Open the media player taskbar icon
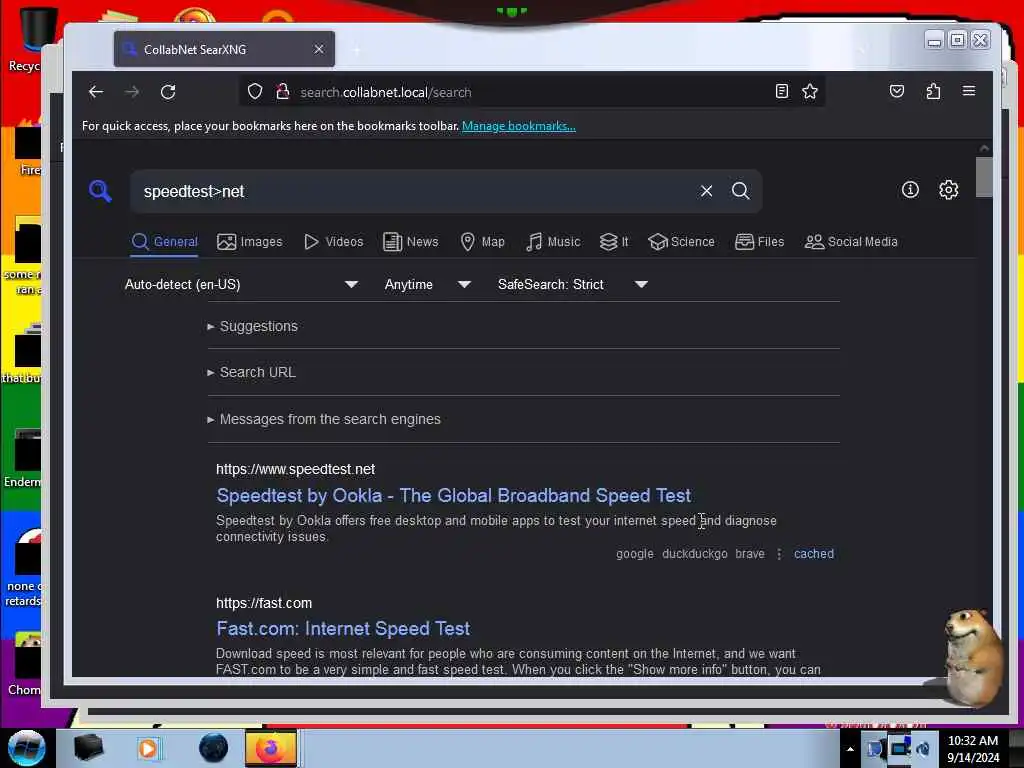Viewport: 1024px width, 768px height. point(148,748)
